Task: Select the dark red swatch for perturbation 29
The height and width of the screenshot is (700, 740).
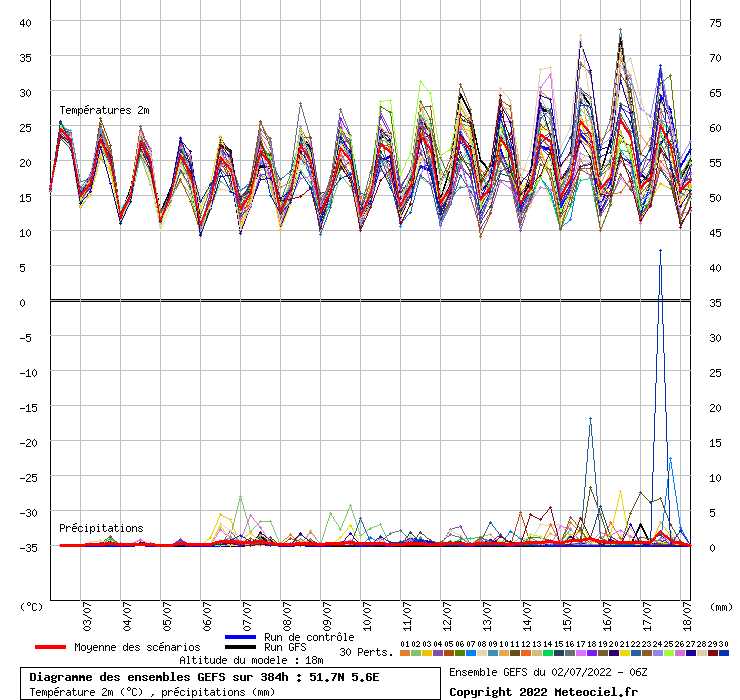Action: 713,653
